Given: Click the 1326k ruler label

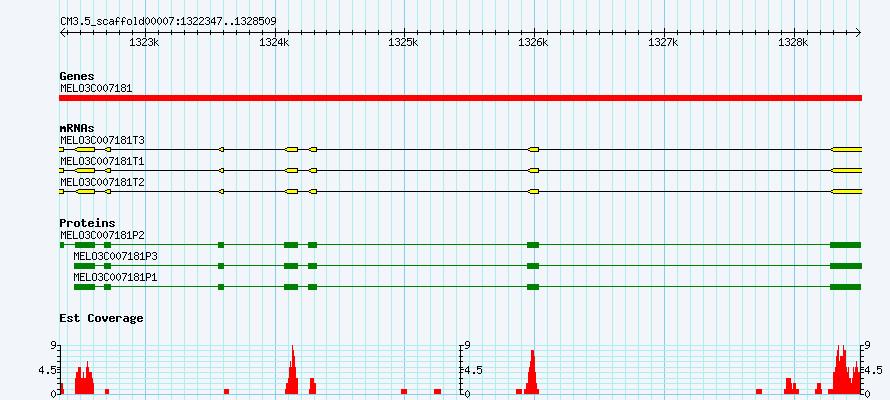Looking at the screenshot, I should 534,42.
